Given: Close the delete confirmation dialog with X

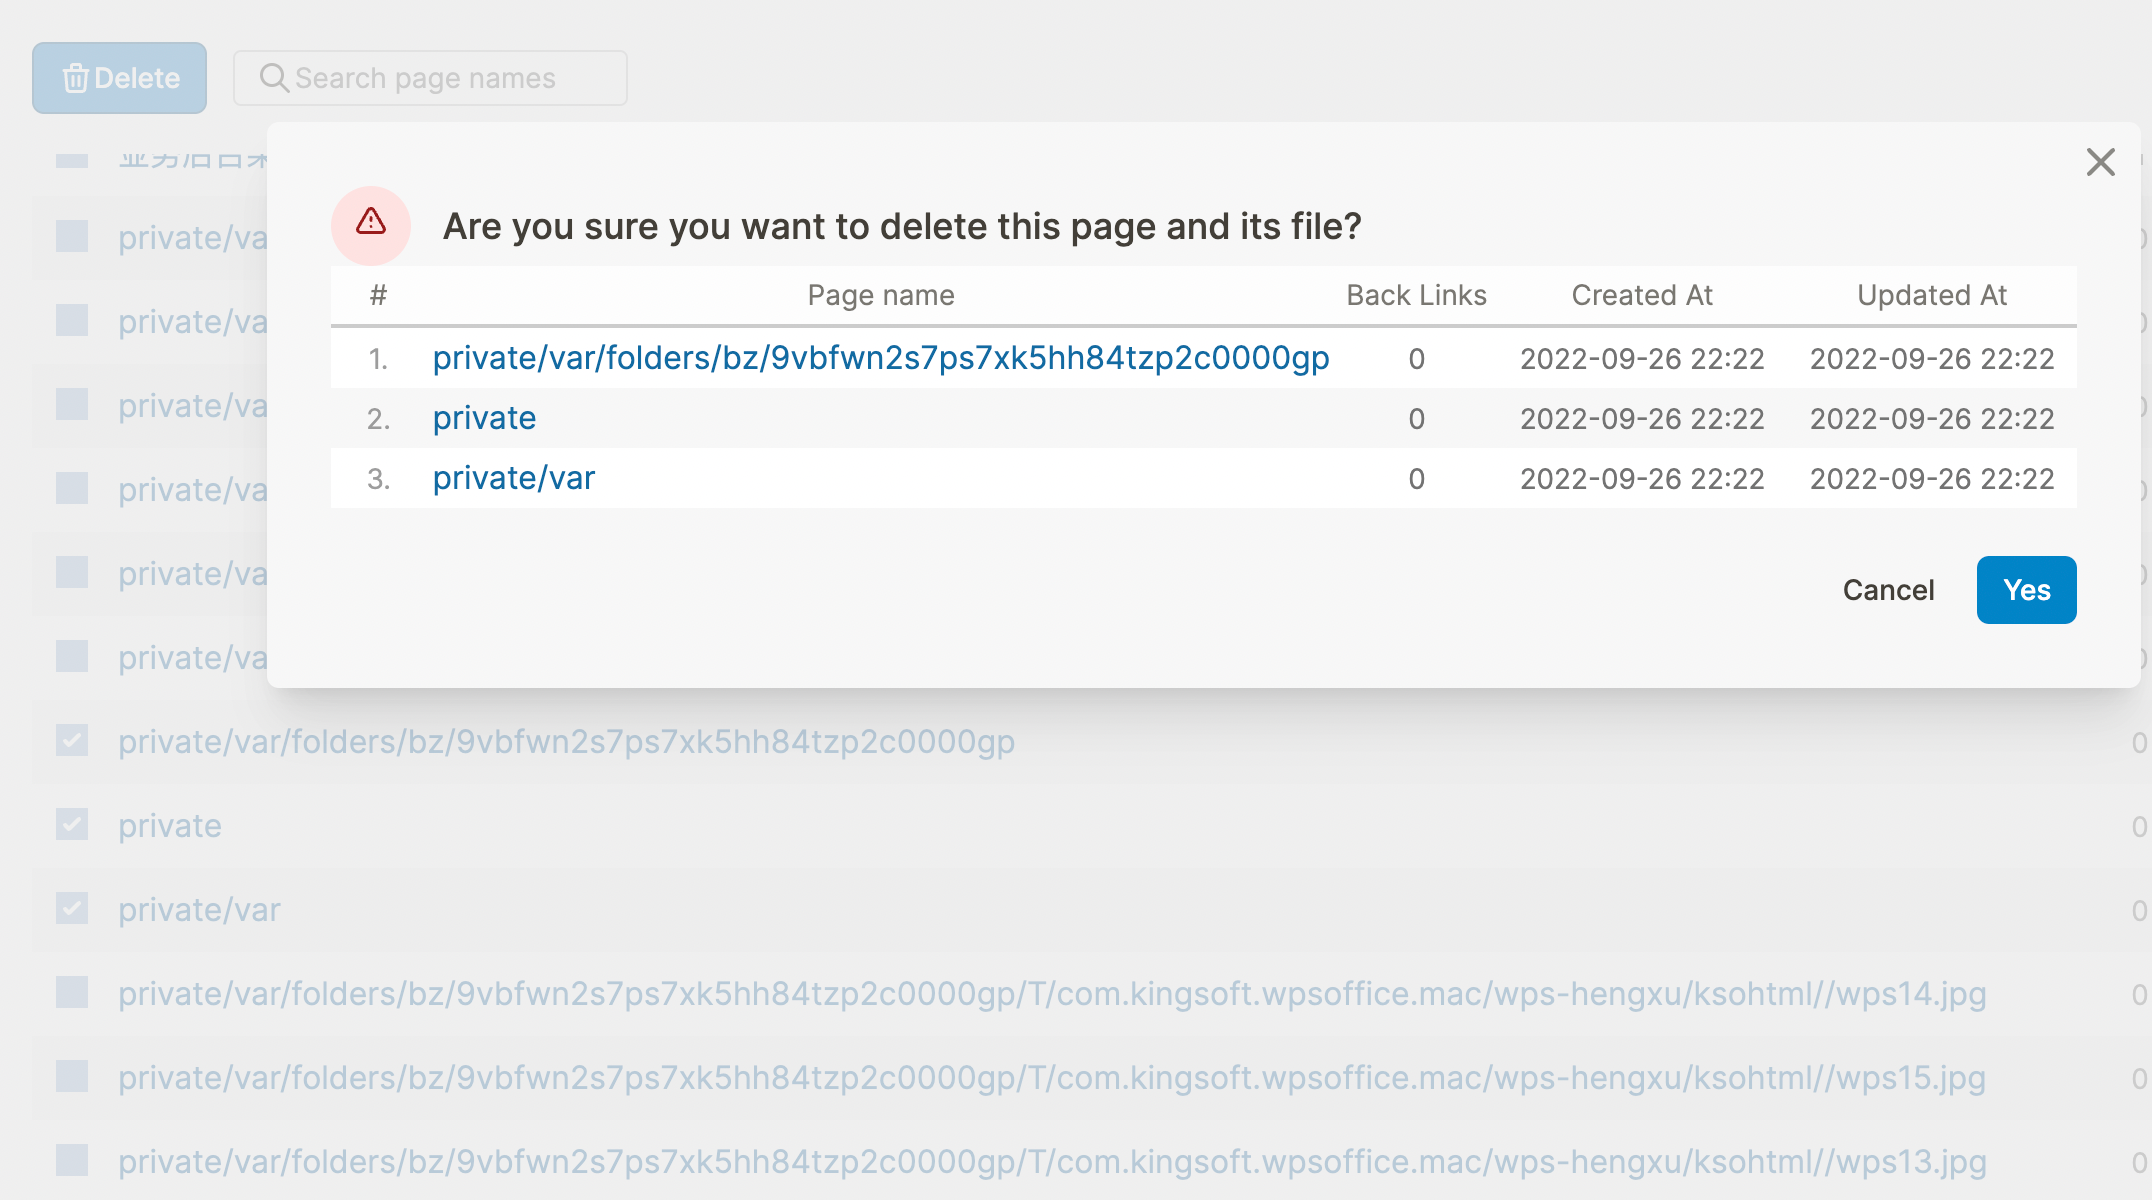Looking at the screenshot, I should tap(2100, 162).
